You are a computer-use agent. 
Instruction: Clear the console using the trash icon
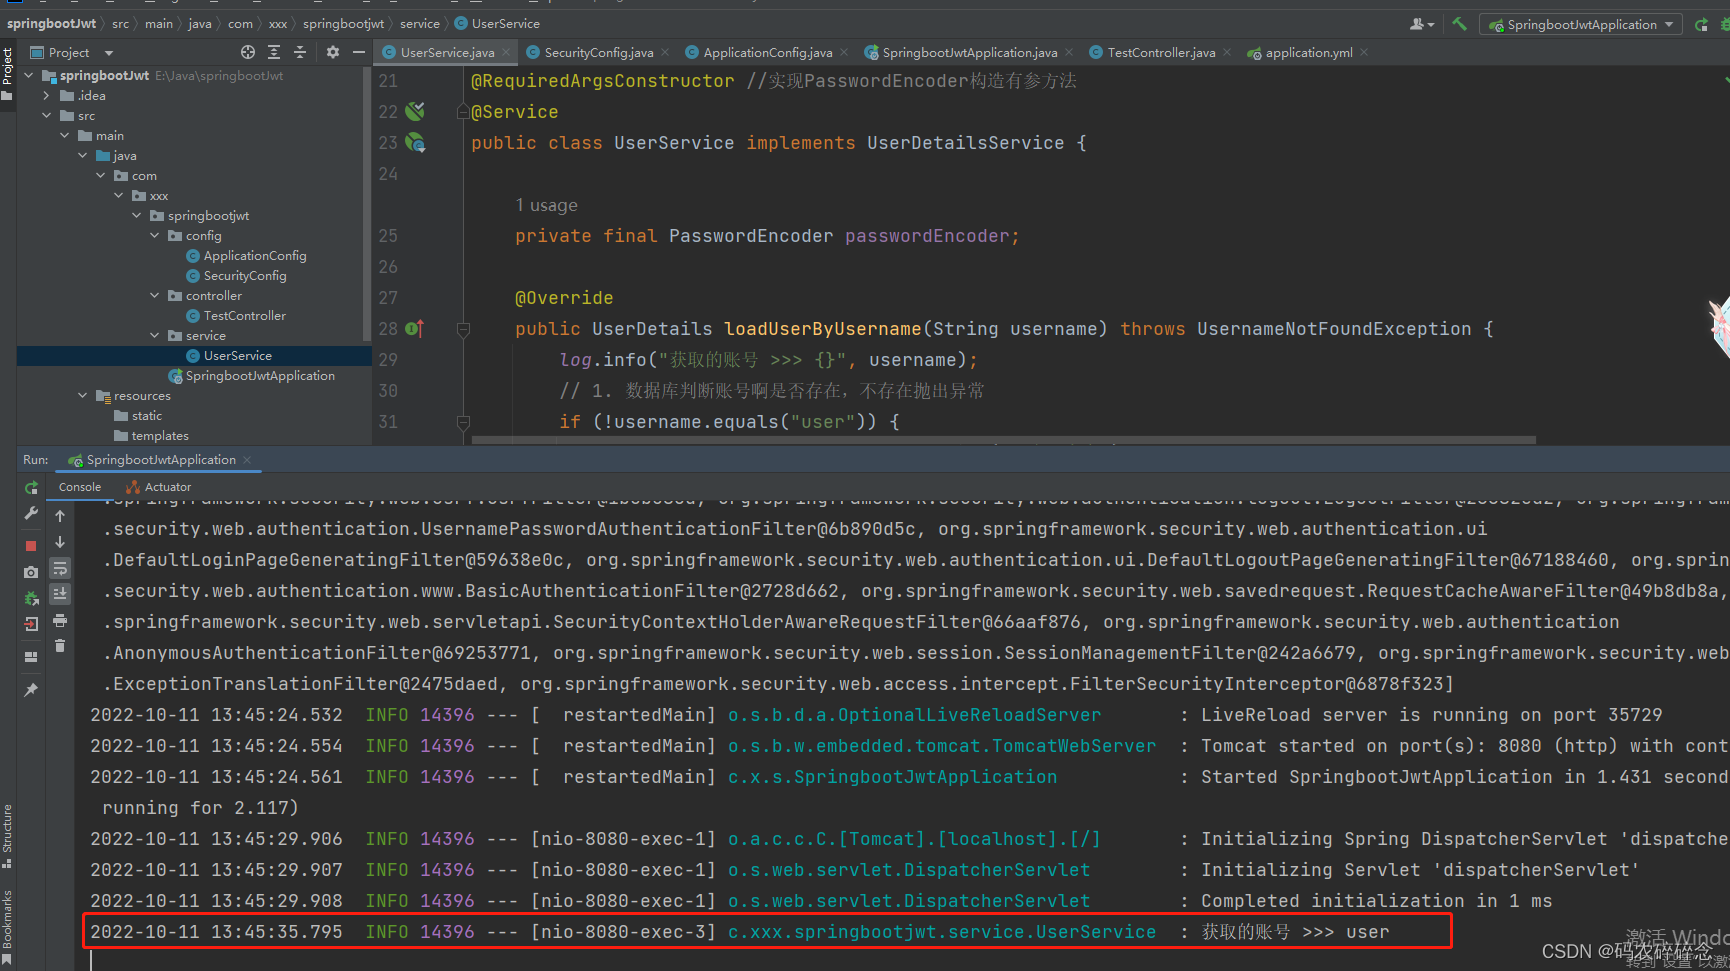(60, 645)
